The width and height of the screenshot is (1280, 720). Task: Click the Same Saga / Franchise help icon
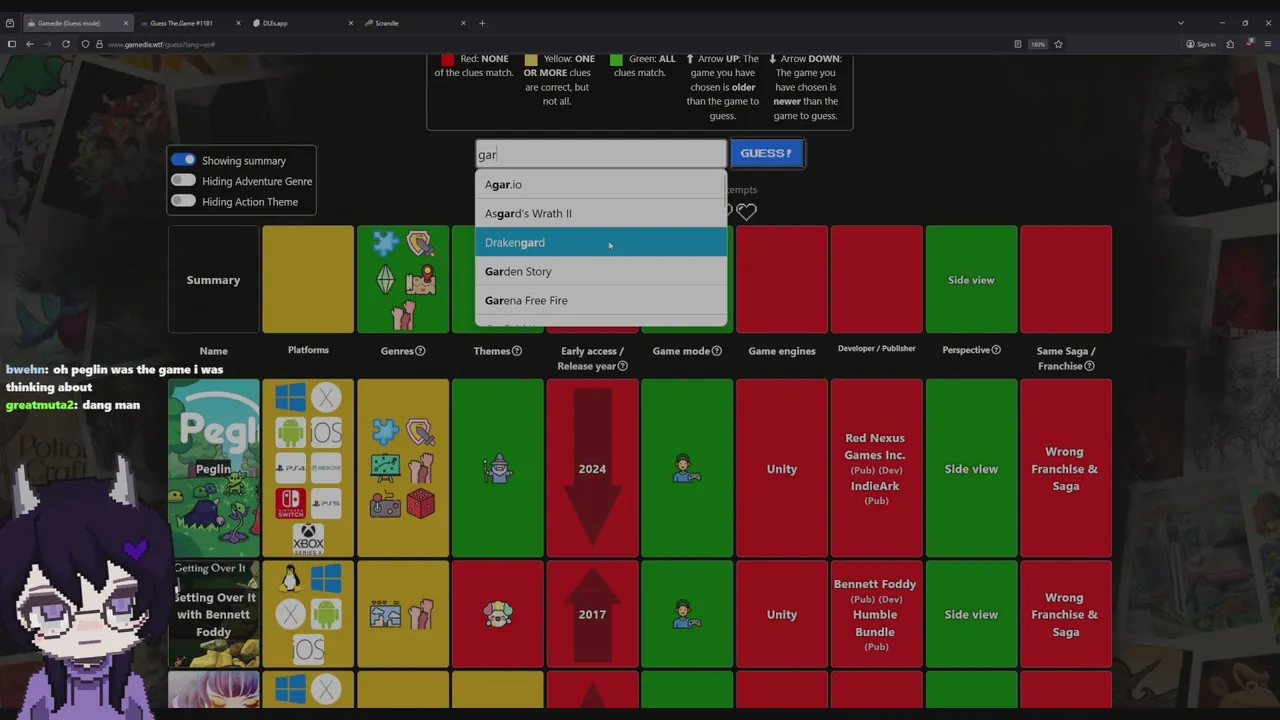coord(1089,366)
